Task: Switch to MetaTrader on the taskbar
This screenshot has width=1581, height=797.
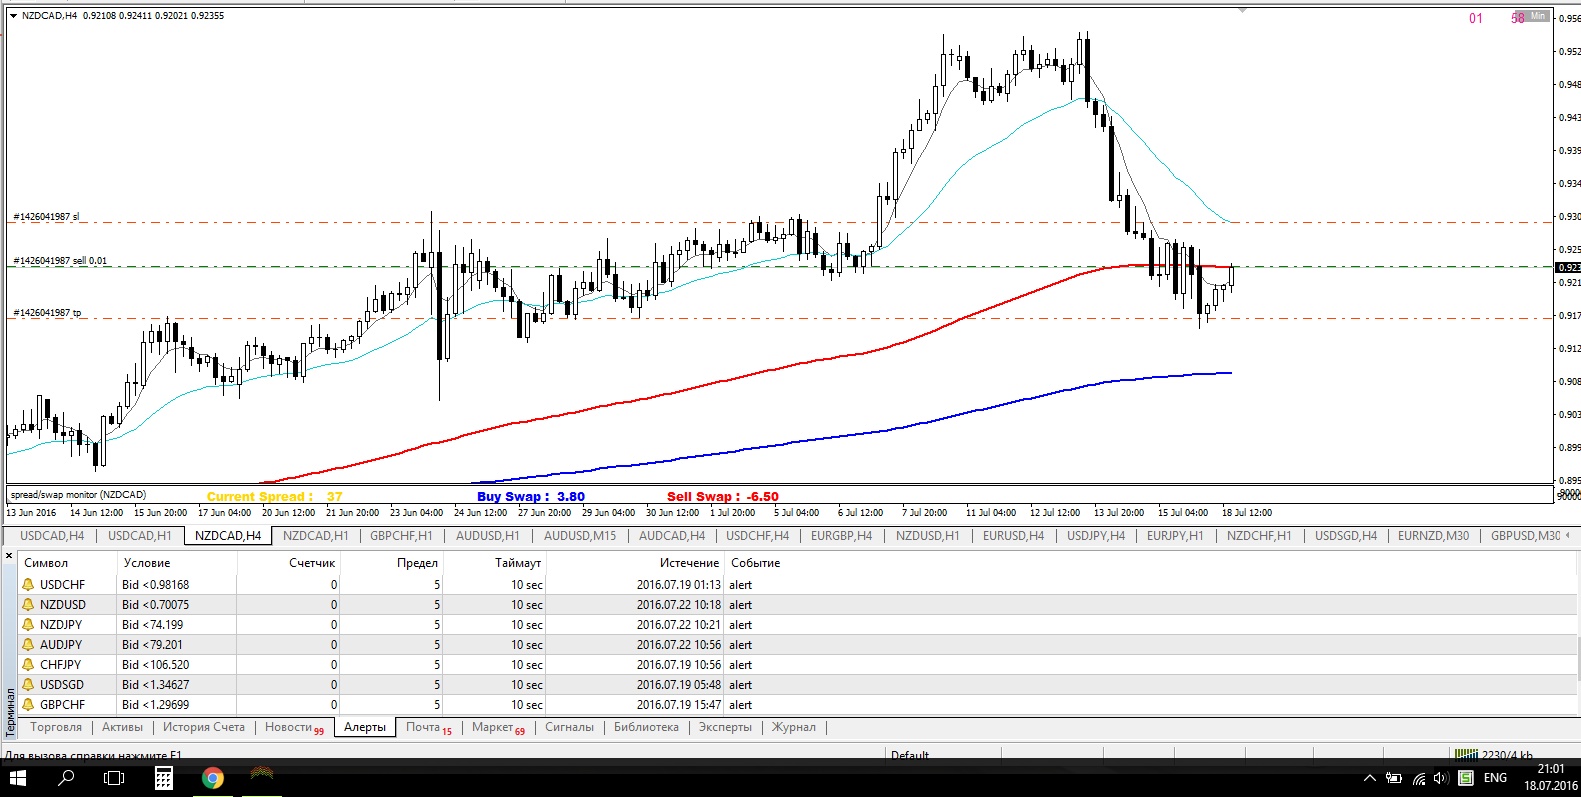Action: click(261, 777)
